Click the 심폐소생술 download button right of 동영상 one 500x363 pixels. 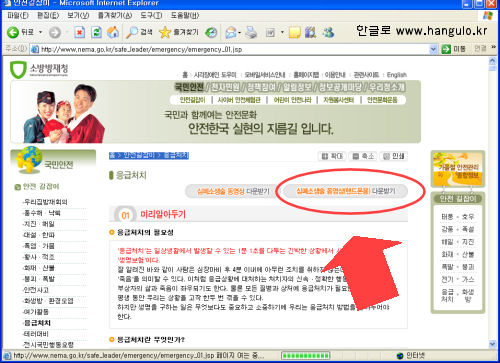[345, 191]
